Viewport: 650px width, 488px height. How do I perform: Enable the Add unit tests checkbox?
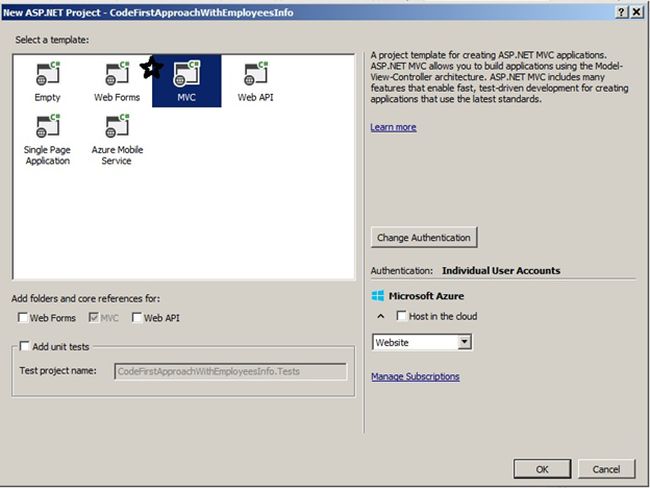point(24,346)
